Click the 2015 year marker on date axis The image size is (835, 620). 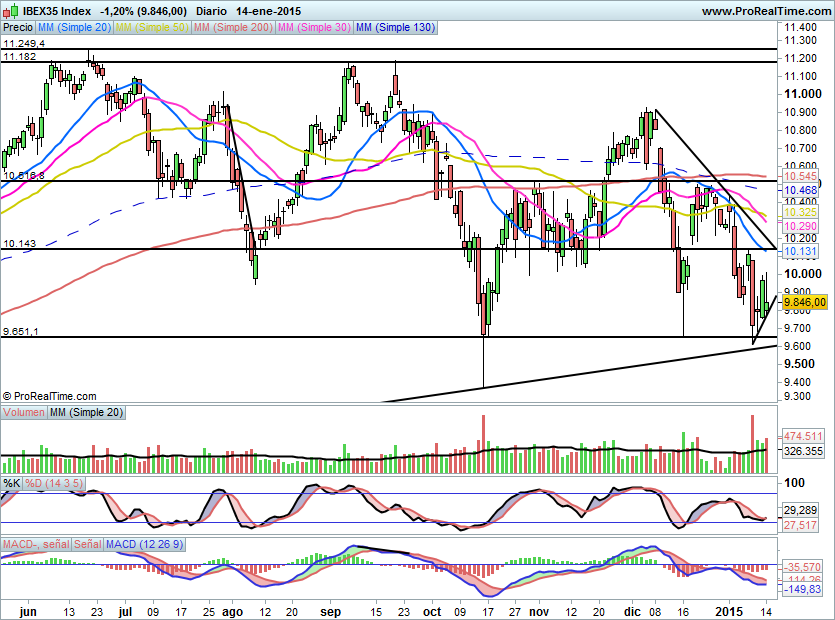click(728, 611)
